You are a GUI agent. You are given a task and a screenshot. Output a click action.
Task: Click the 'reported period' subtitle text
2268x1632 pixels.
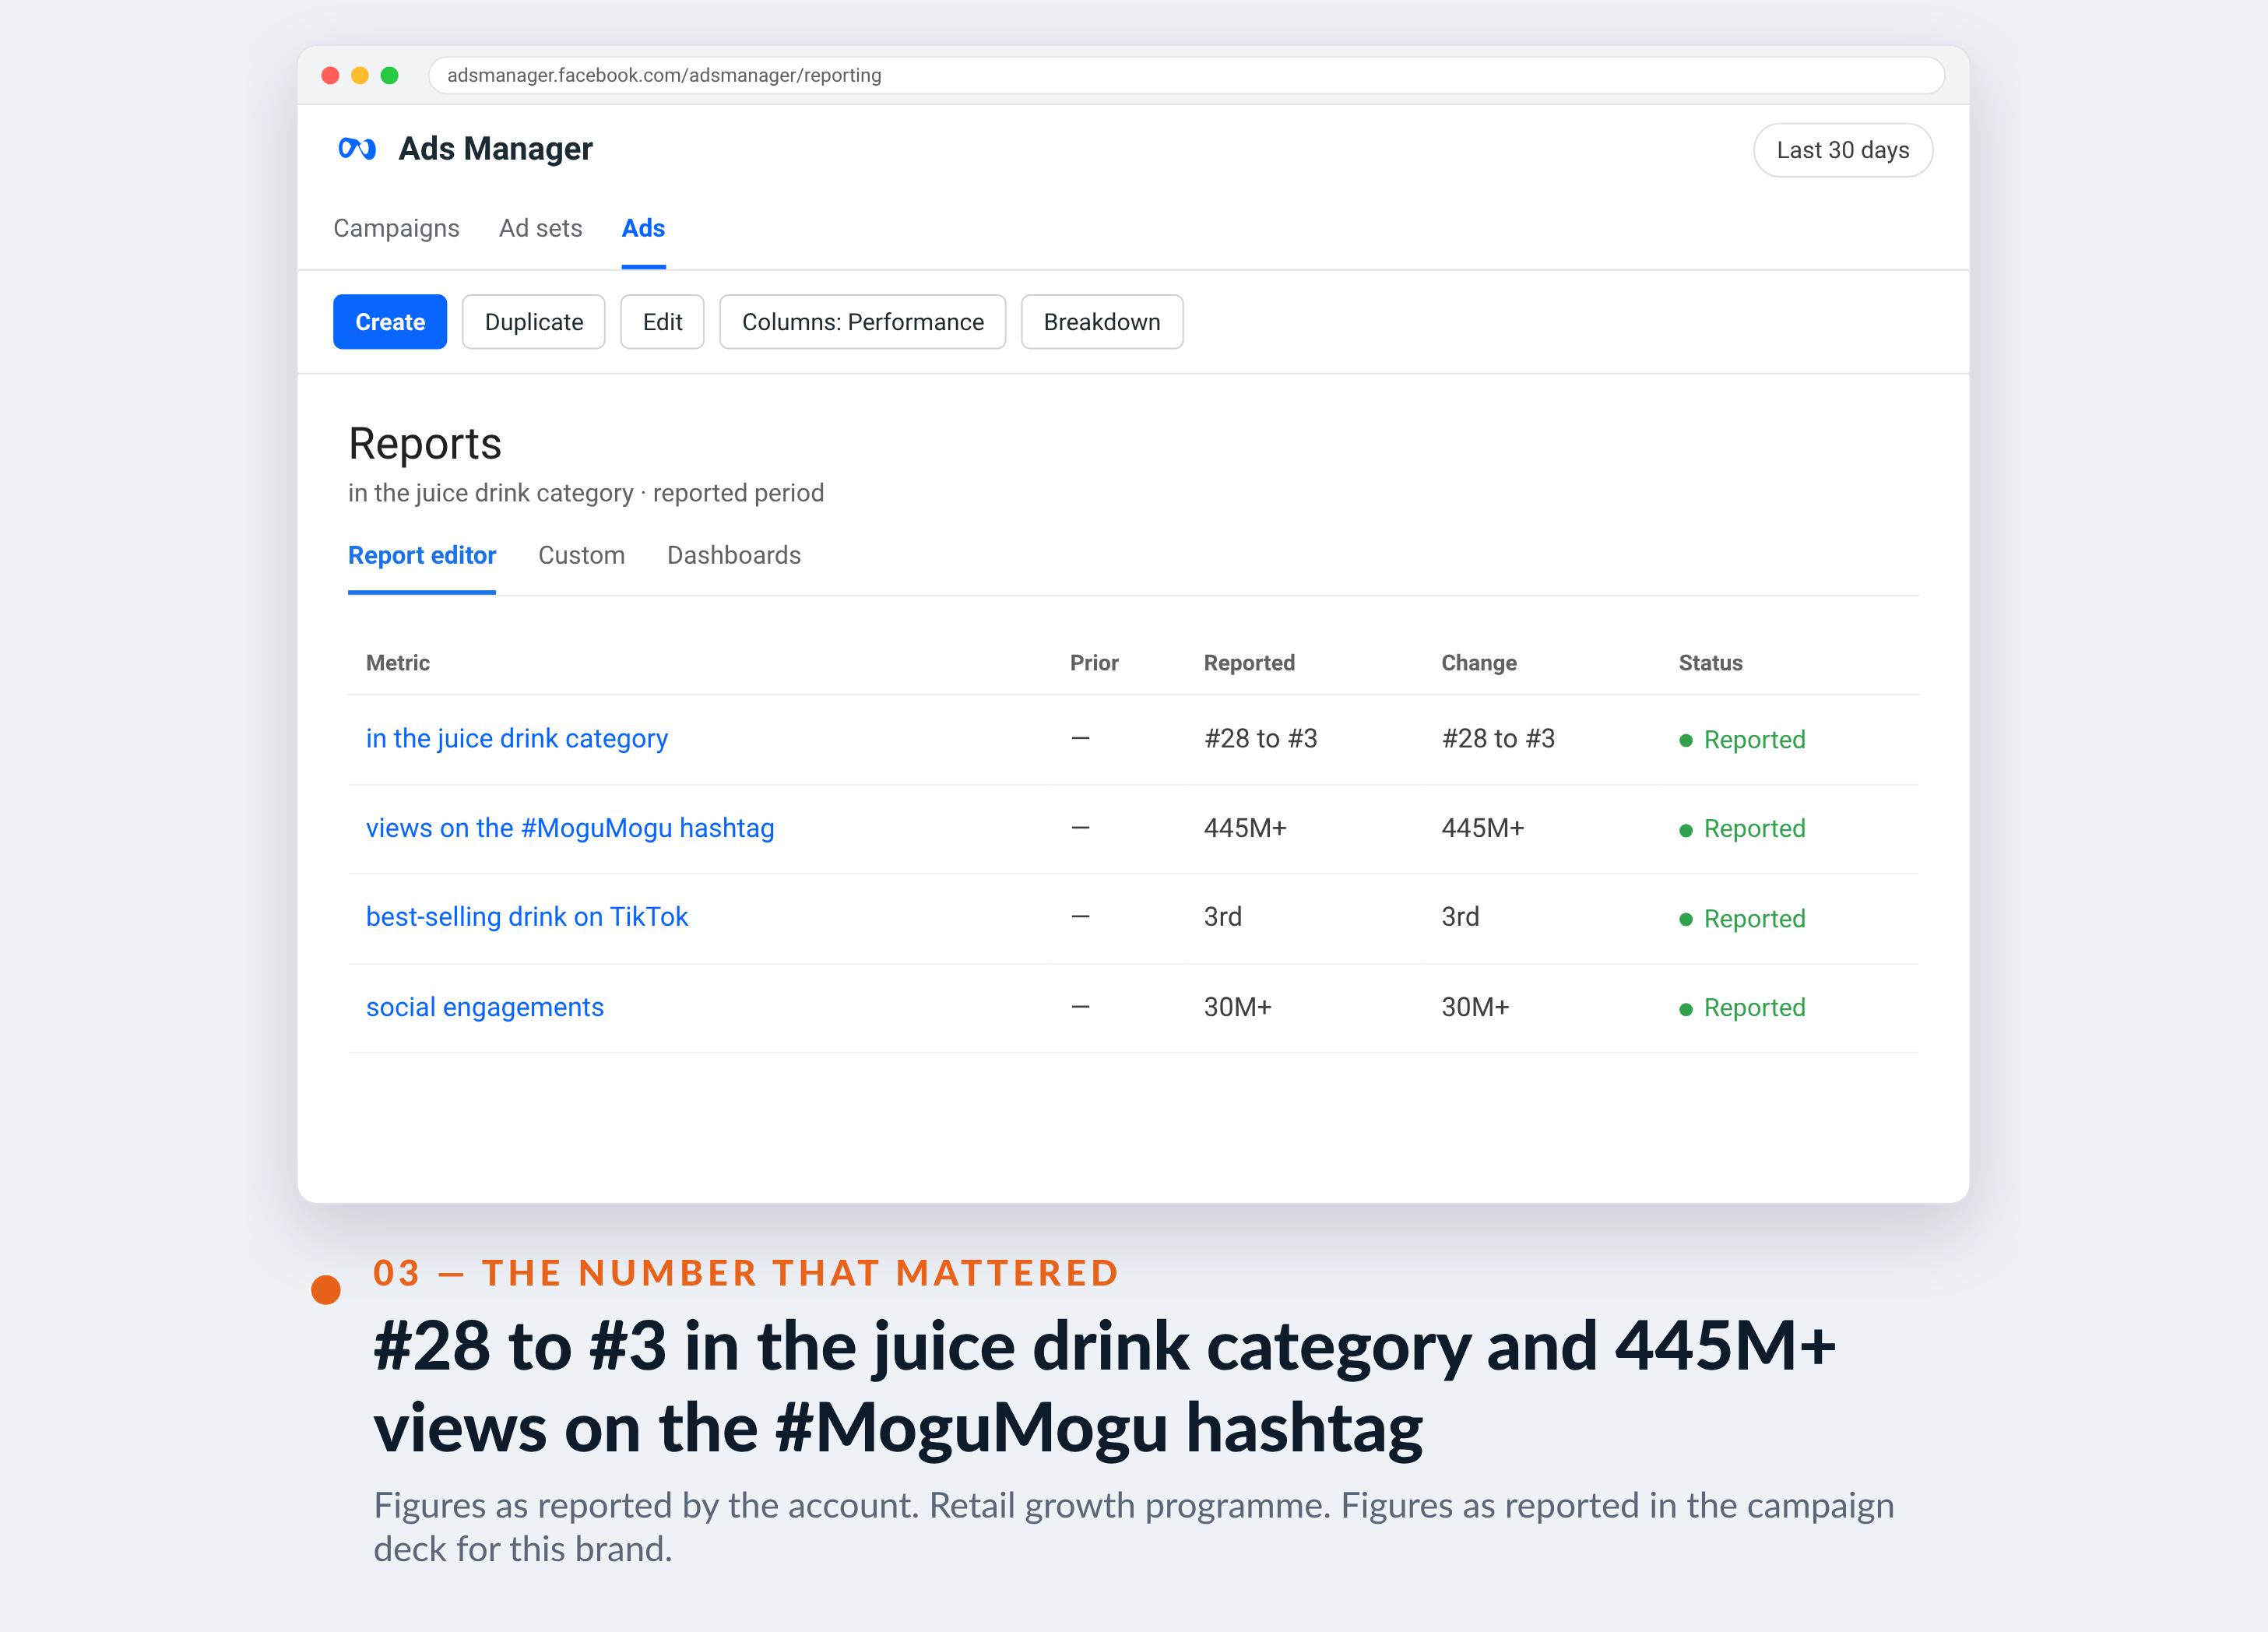tap(738, 494)
